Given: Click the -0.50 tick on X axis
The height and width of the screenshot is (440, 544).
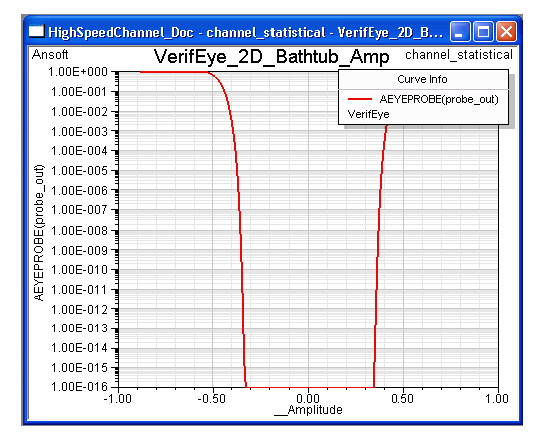Looking at the screenshot, I should (x=212, y=398).
